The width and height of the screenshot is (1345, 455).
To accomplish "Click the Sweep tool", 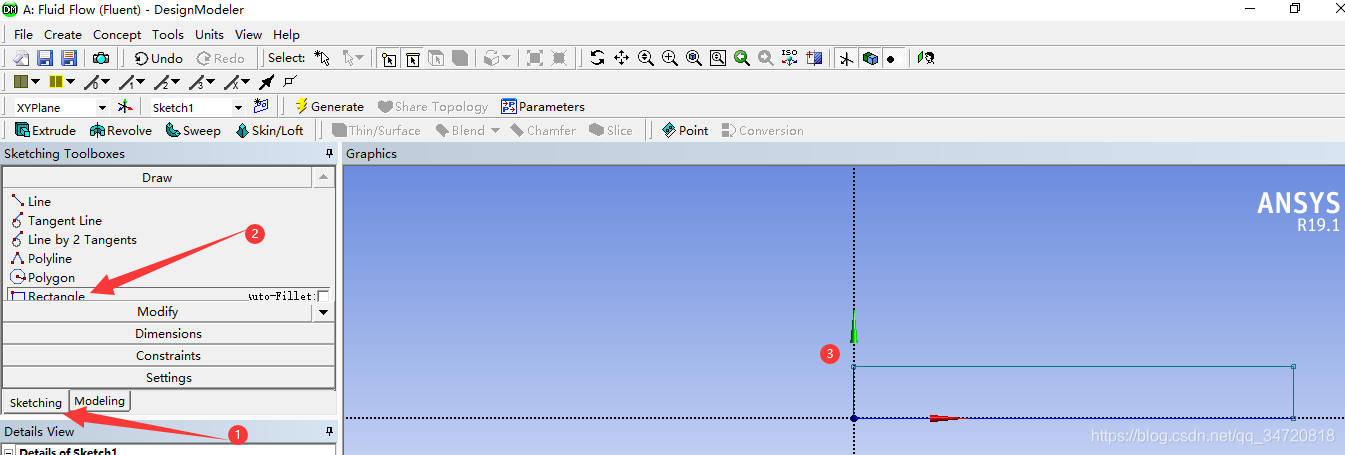I will [x=193, y=130].
